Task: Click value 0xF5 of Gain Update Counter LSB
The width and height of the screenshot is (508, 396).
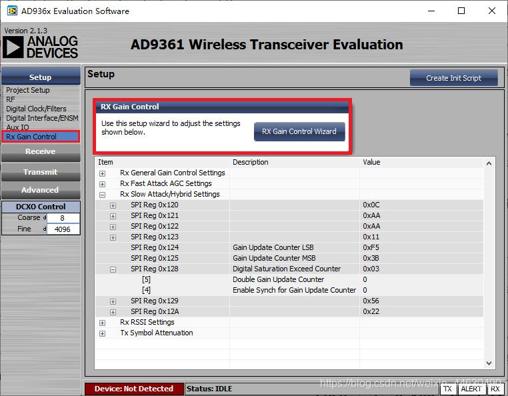Action: 371,247
